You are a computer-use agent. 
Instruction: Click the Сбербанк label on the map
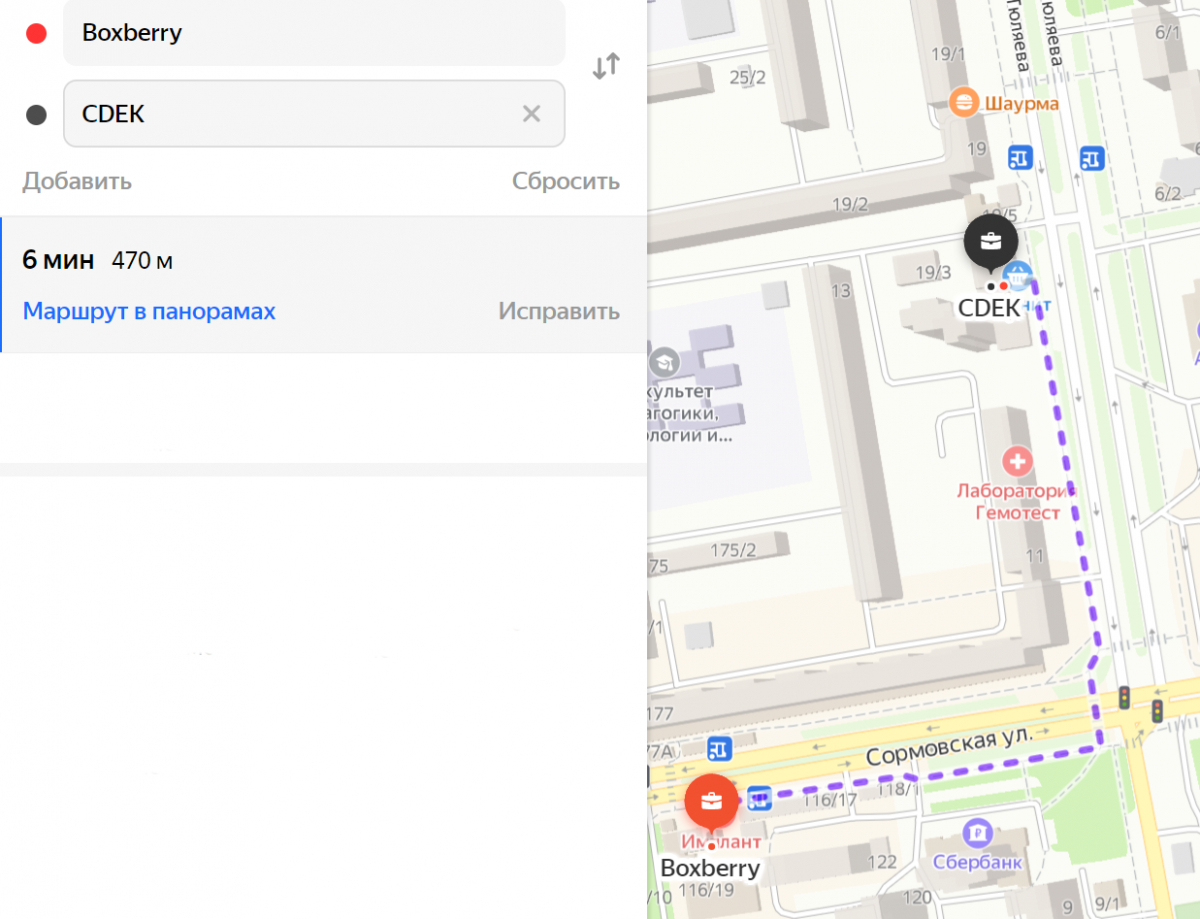pos(978,862)
